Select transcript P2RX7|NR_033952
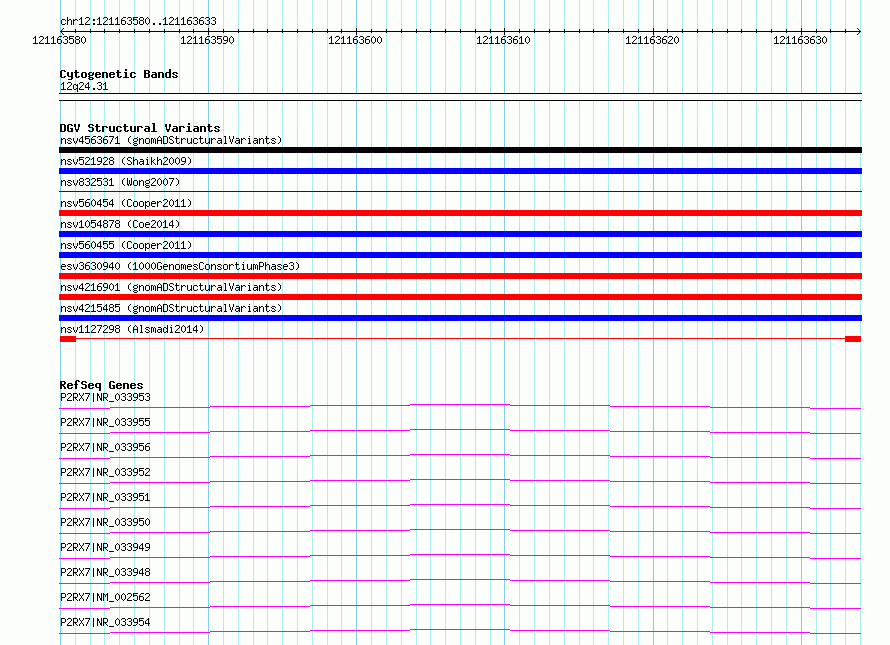This screenshot has height=645, width=890. pyautogui.click(x=105, y=472)
